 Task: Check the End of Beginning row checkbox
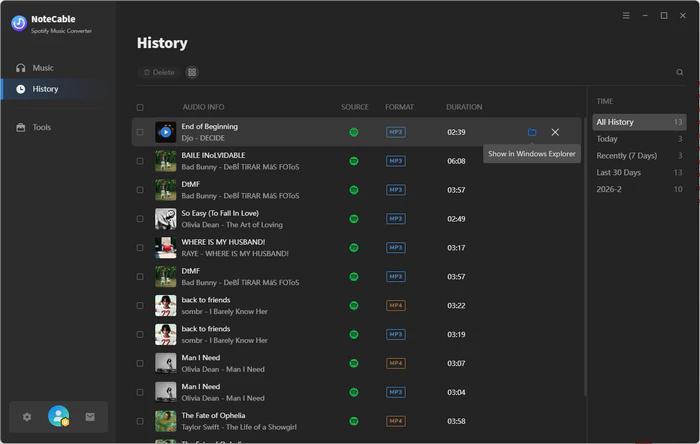(140, 132)
